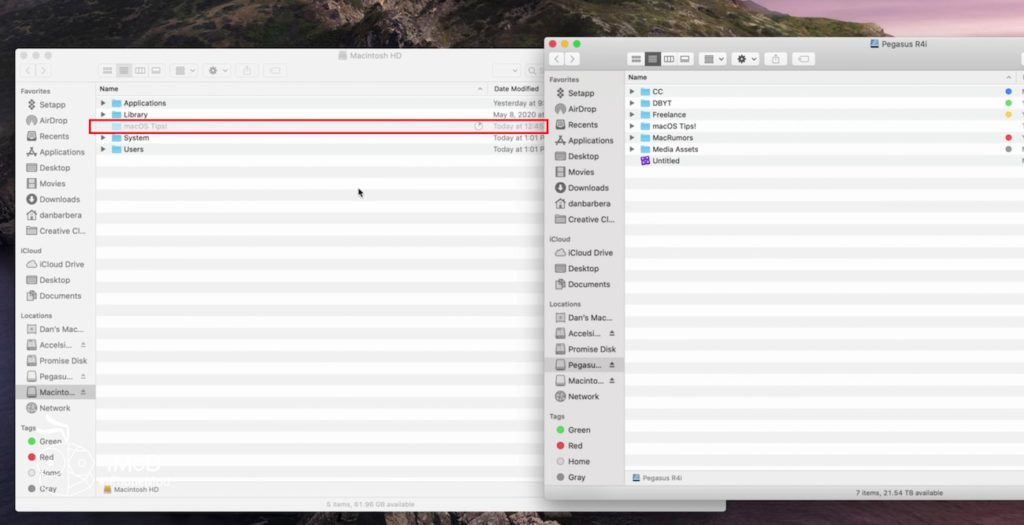1024x525 pixels.
Task: Select iCloud Drive in Pegasus window sidebar
Action: pos(589,253)
